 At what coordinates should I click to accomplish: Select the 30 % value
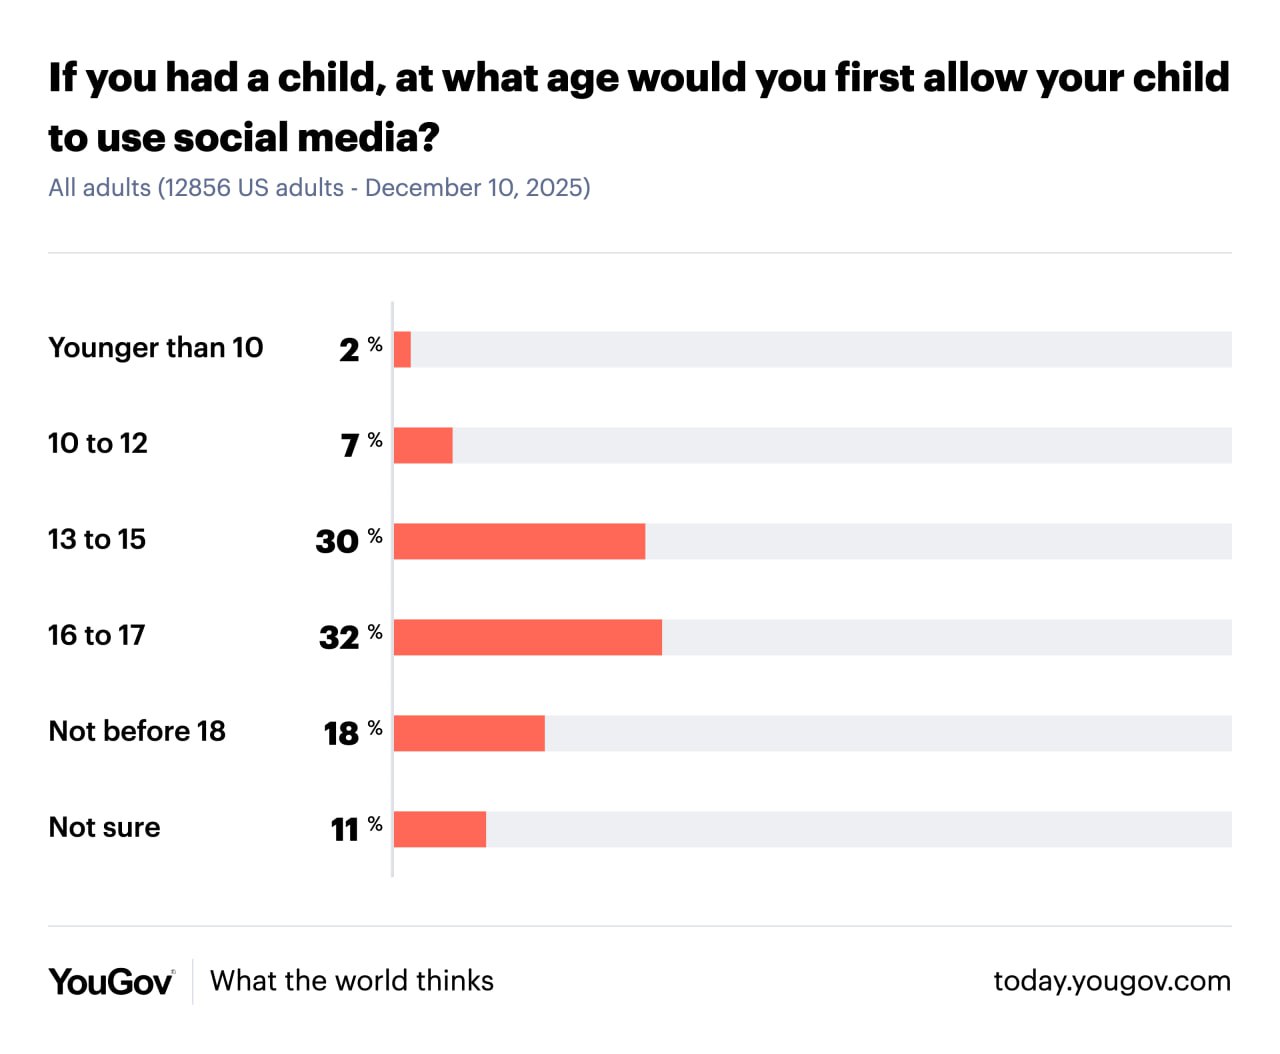(347, 541)
